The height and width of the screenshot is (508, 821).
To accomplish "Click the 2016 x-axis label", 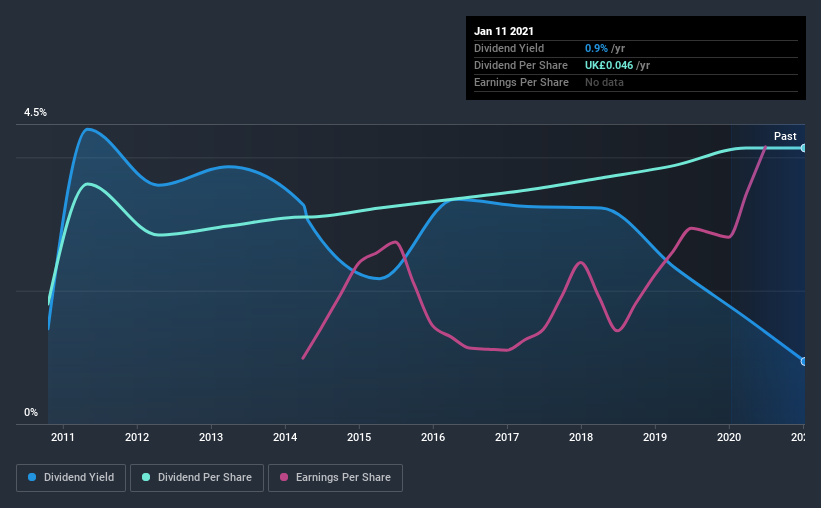I will [433, 437].
